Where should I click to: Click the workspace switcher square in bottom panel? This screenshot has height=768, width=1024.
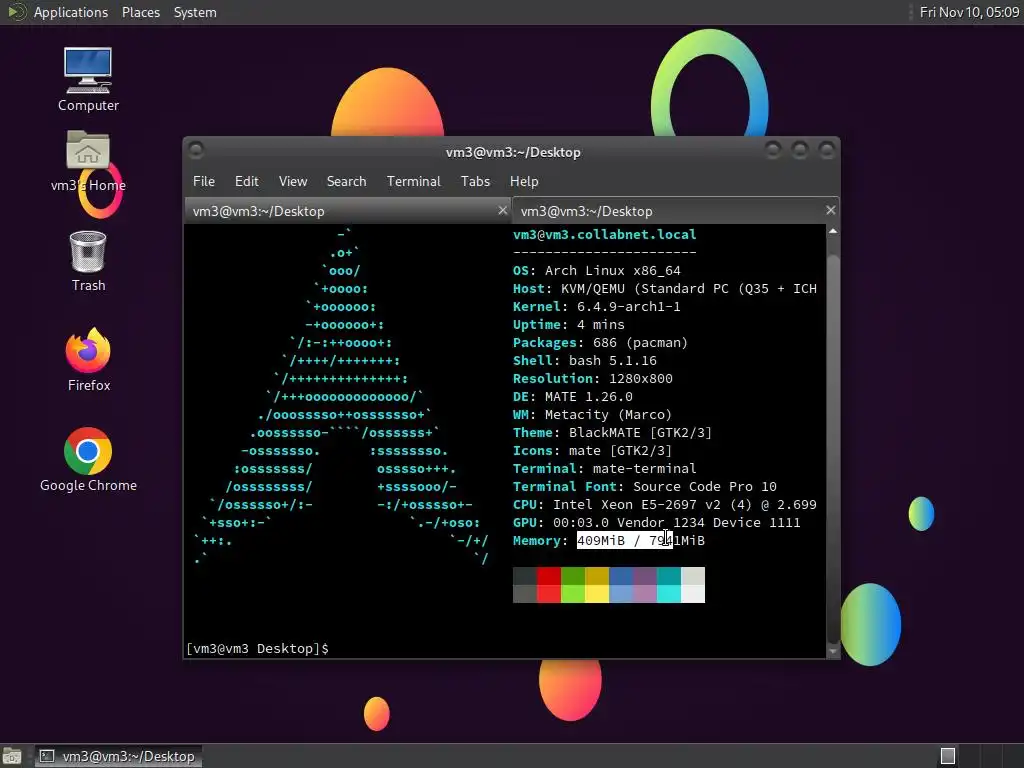[948, 756]
